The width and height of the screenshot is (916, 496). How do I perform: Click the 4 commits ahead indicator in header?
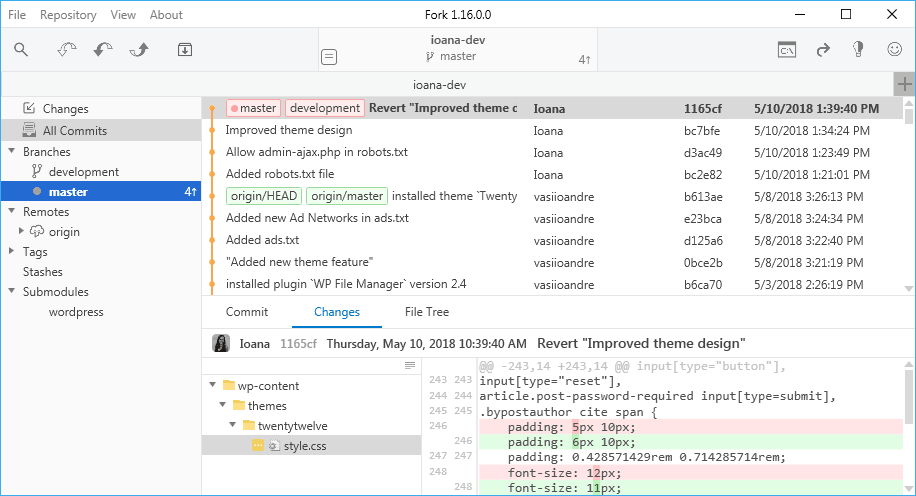(584, 60)
